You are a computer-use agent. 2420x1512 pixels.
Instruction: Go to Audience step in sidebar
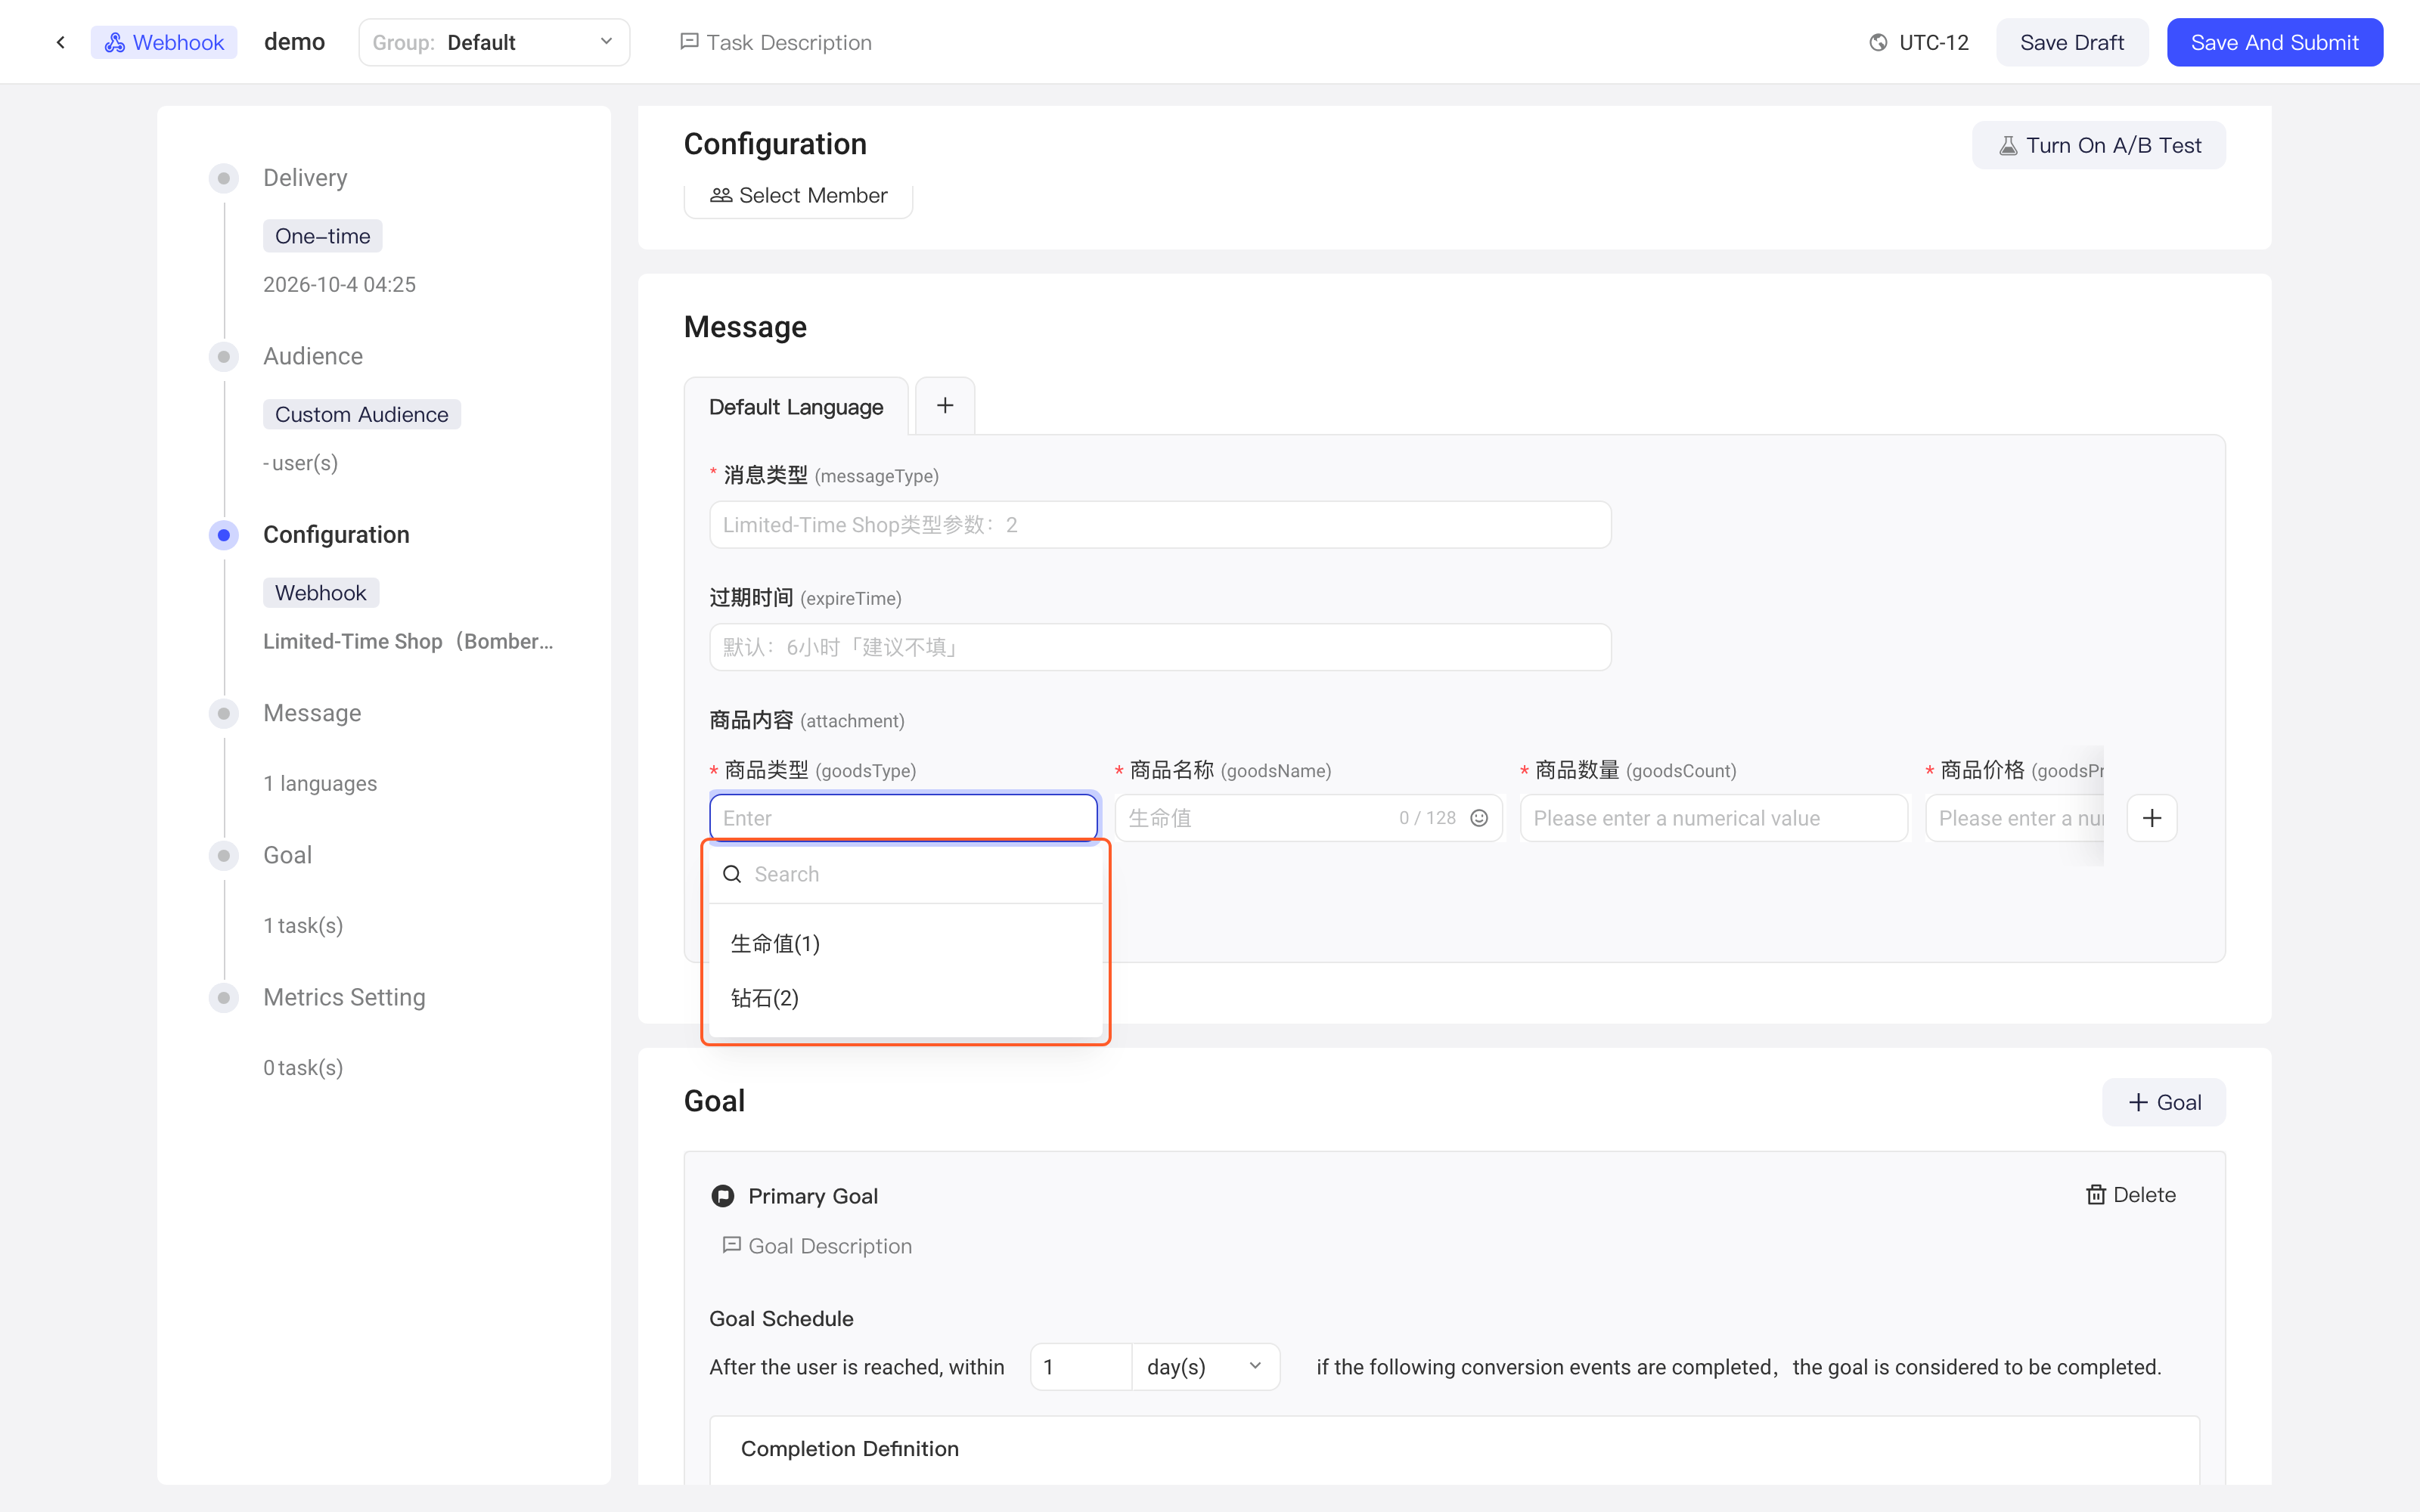pyautogui.click(x=313, y=356)
